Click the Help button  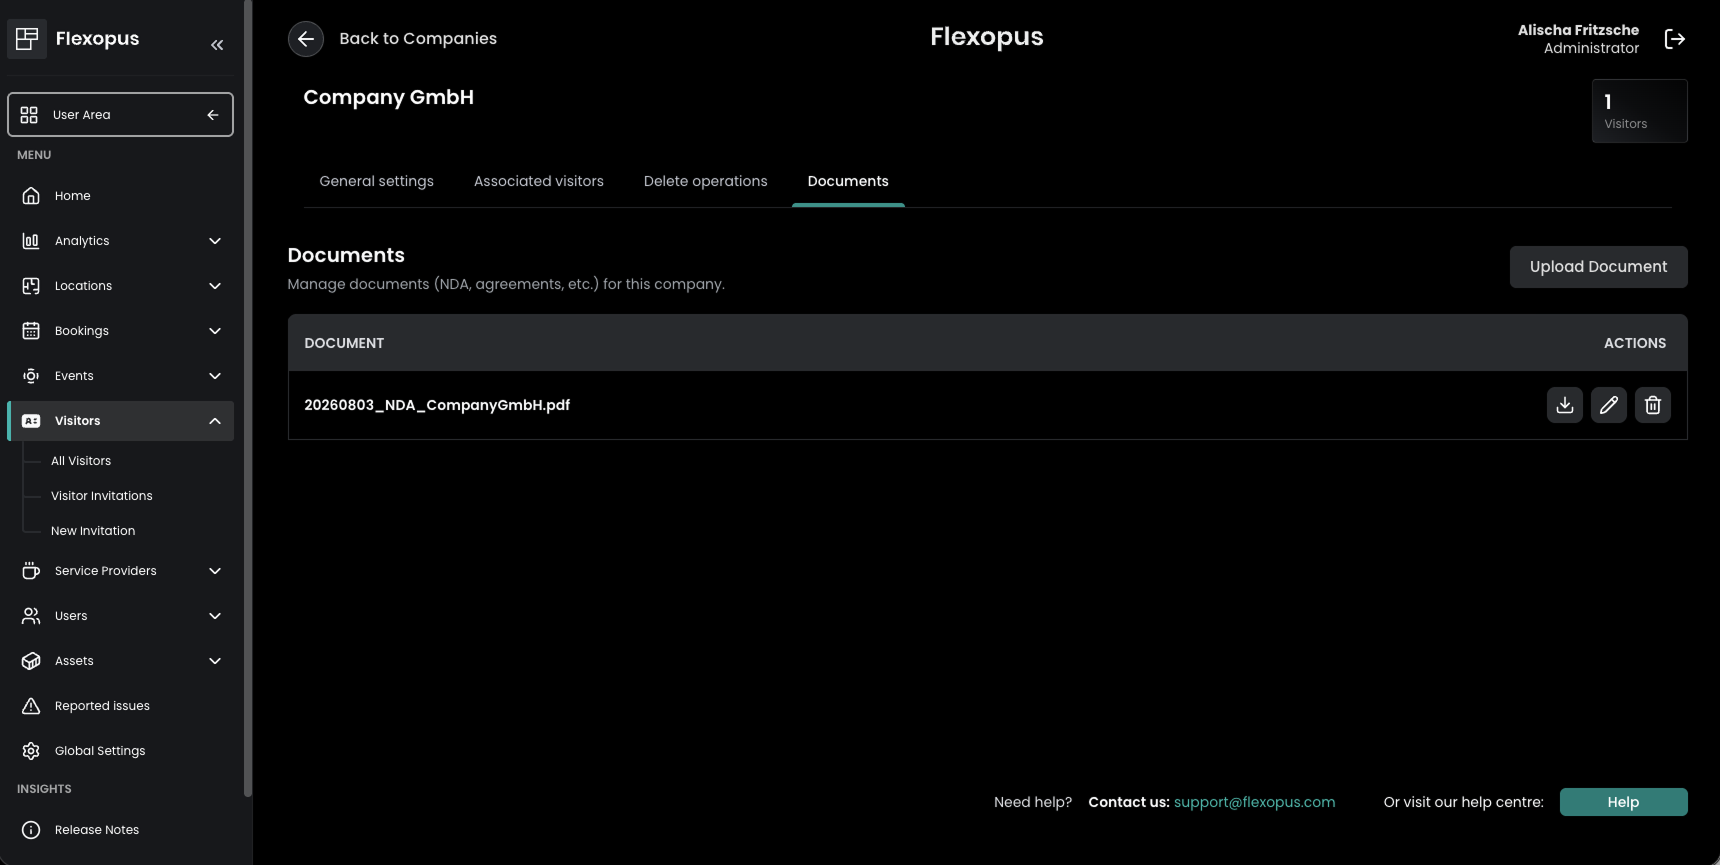1623,802
